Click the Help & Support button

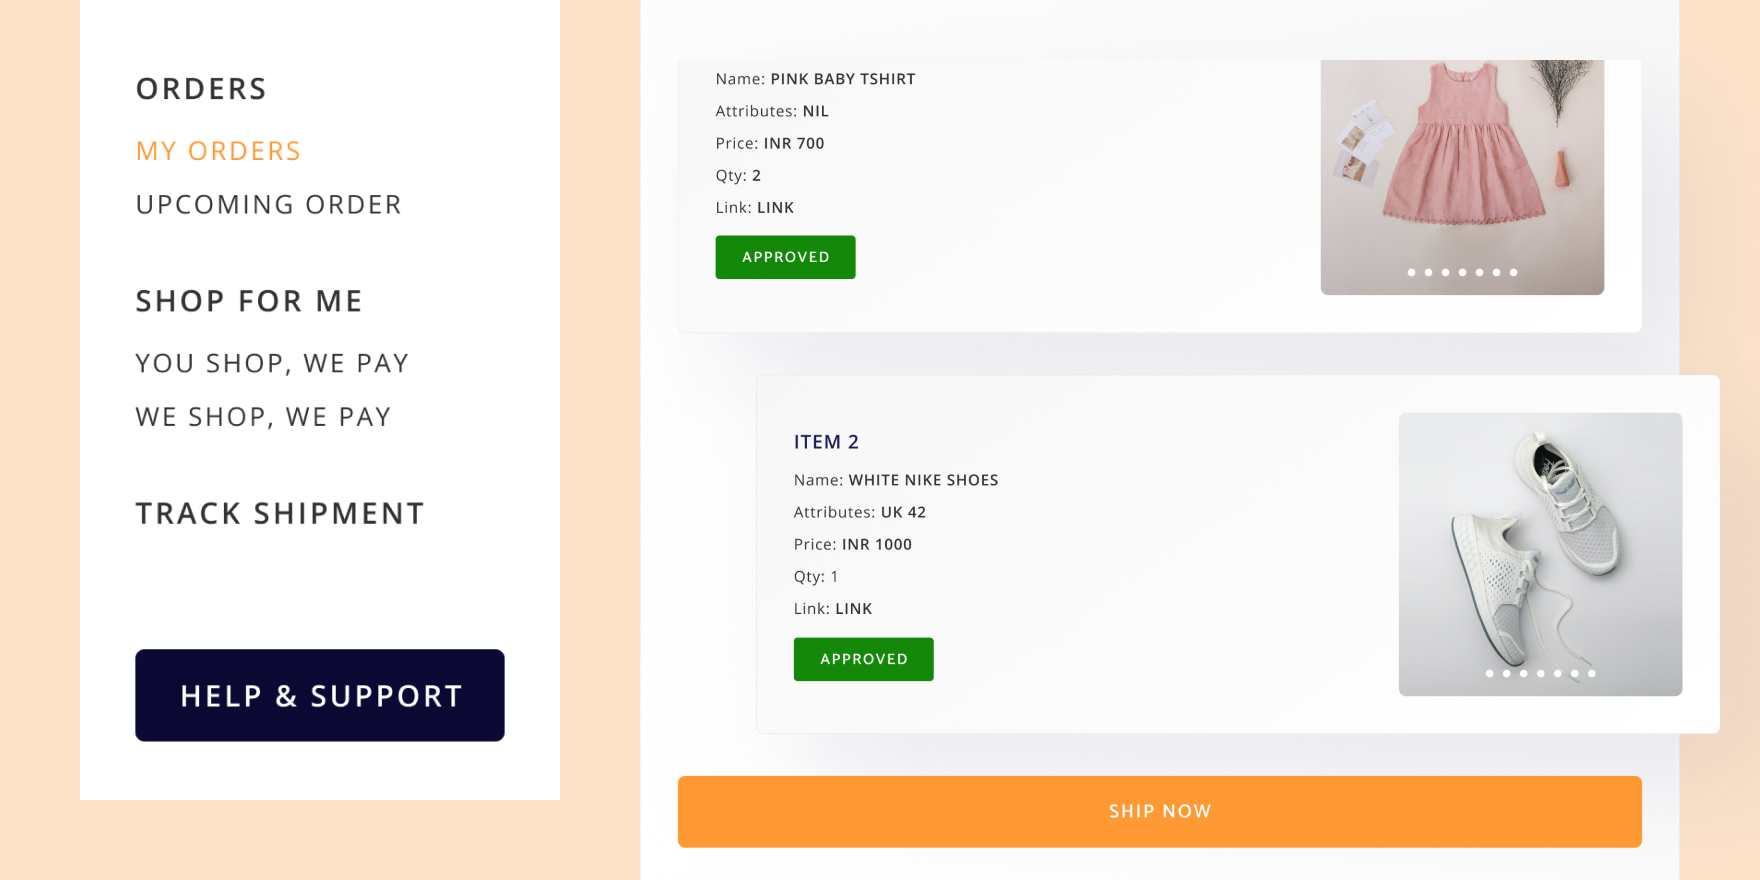click(x=320, y=696)
